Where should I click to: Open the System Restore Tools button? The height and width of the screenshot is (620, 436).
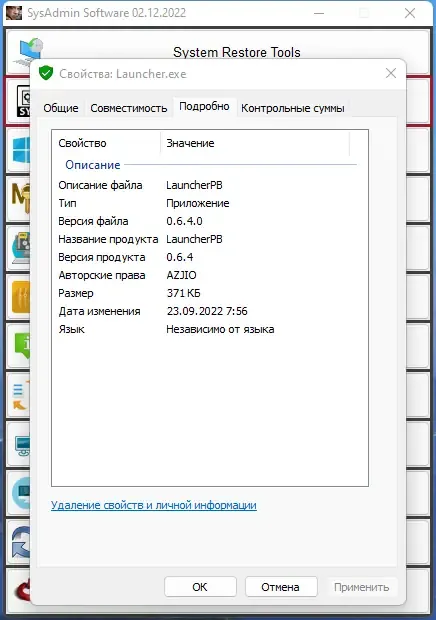point(218,51)
